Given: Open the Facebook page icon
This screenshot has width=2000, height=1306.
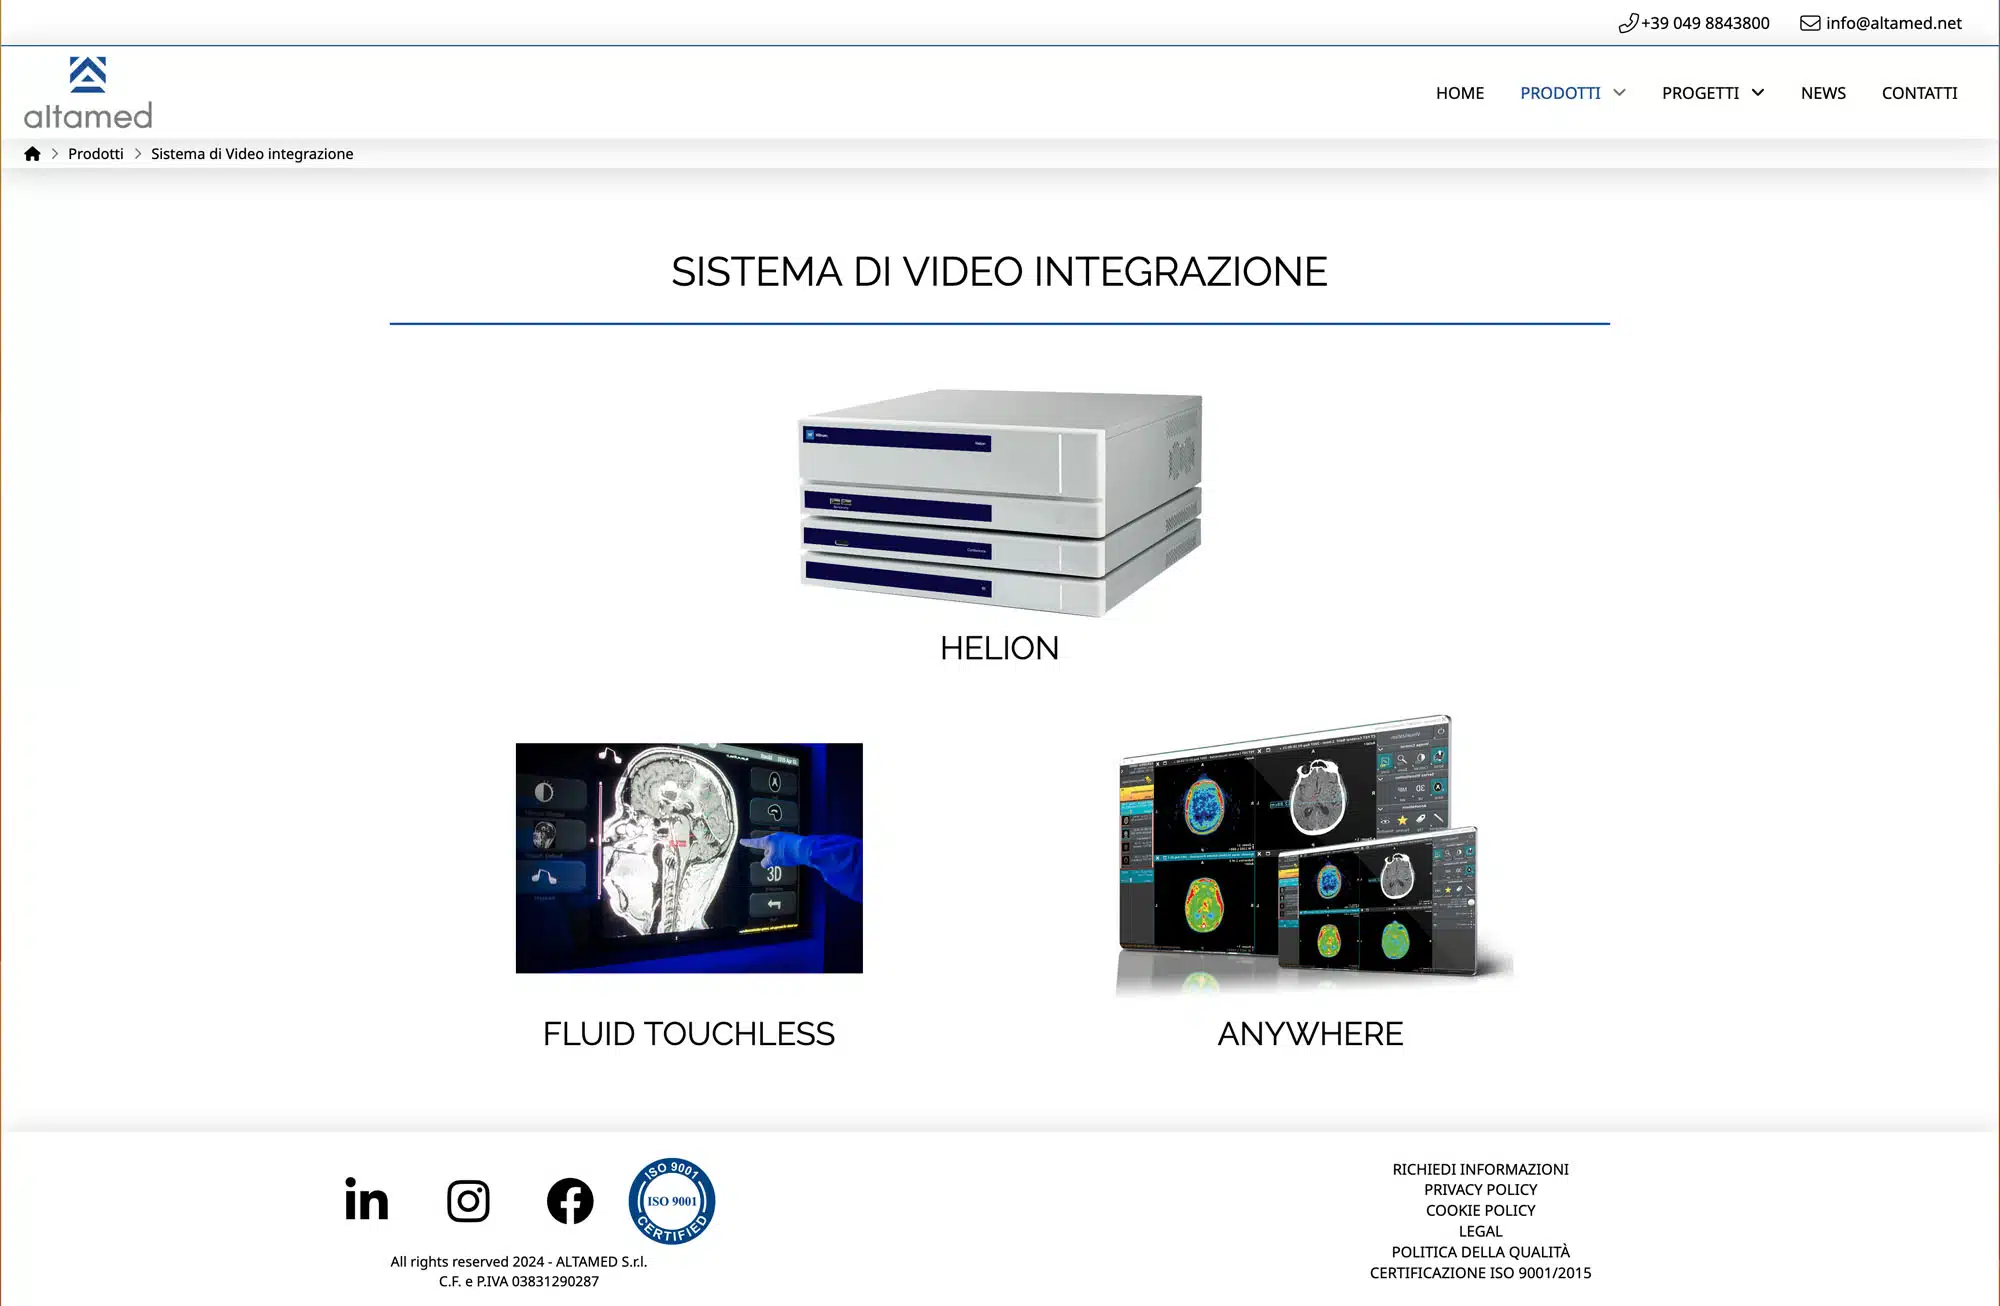Looking at the screenshot, I should 570,1201.
